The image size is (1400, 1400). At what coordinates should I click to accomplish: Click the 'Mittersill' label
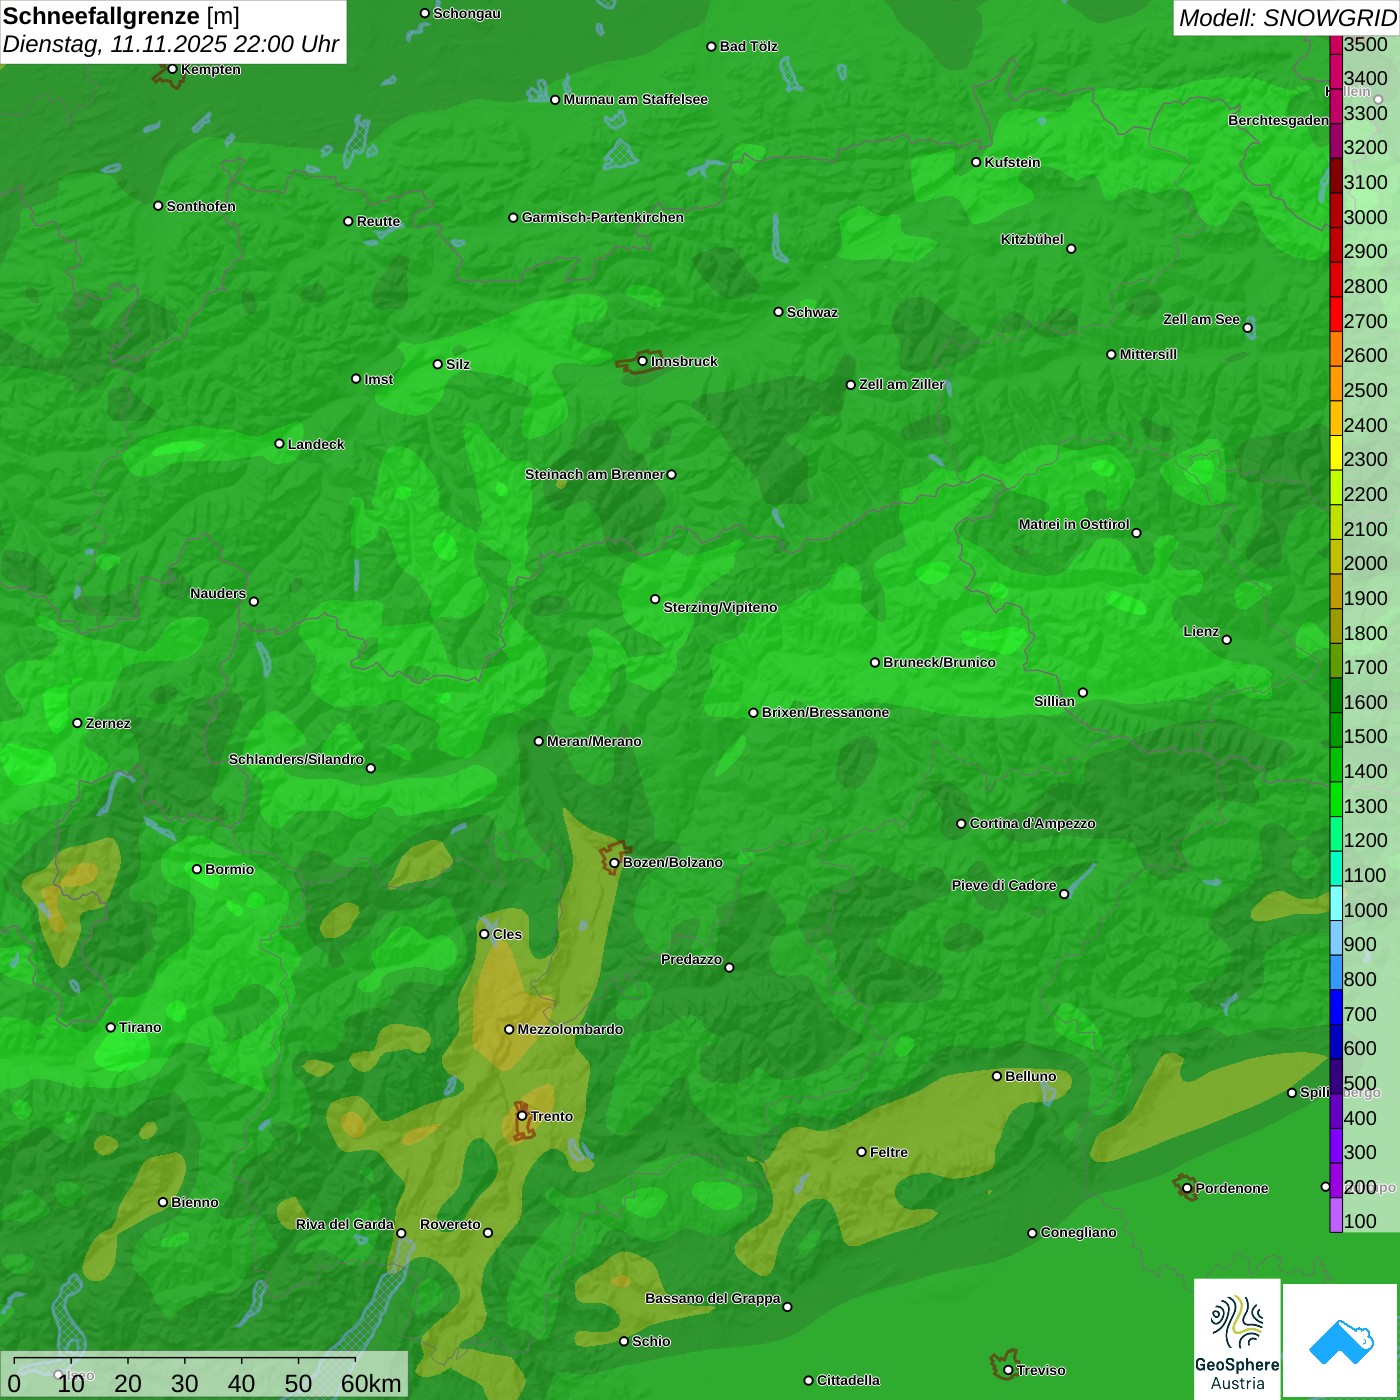[x=1148, y=354]
